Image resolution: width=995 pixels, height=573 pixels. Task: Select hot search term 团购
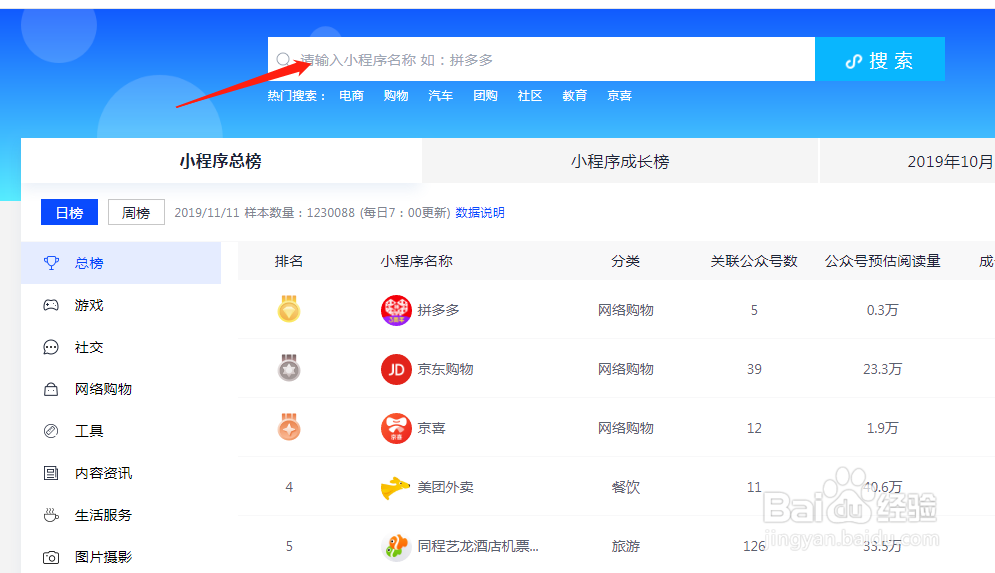coord(485,96)
